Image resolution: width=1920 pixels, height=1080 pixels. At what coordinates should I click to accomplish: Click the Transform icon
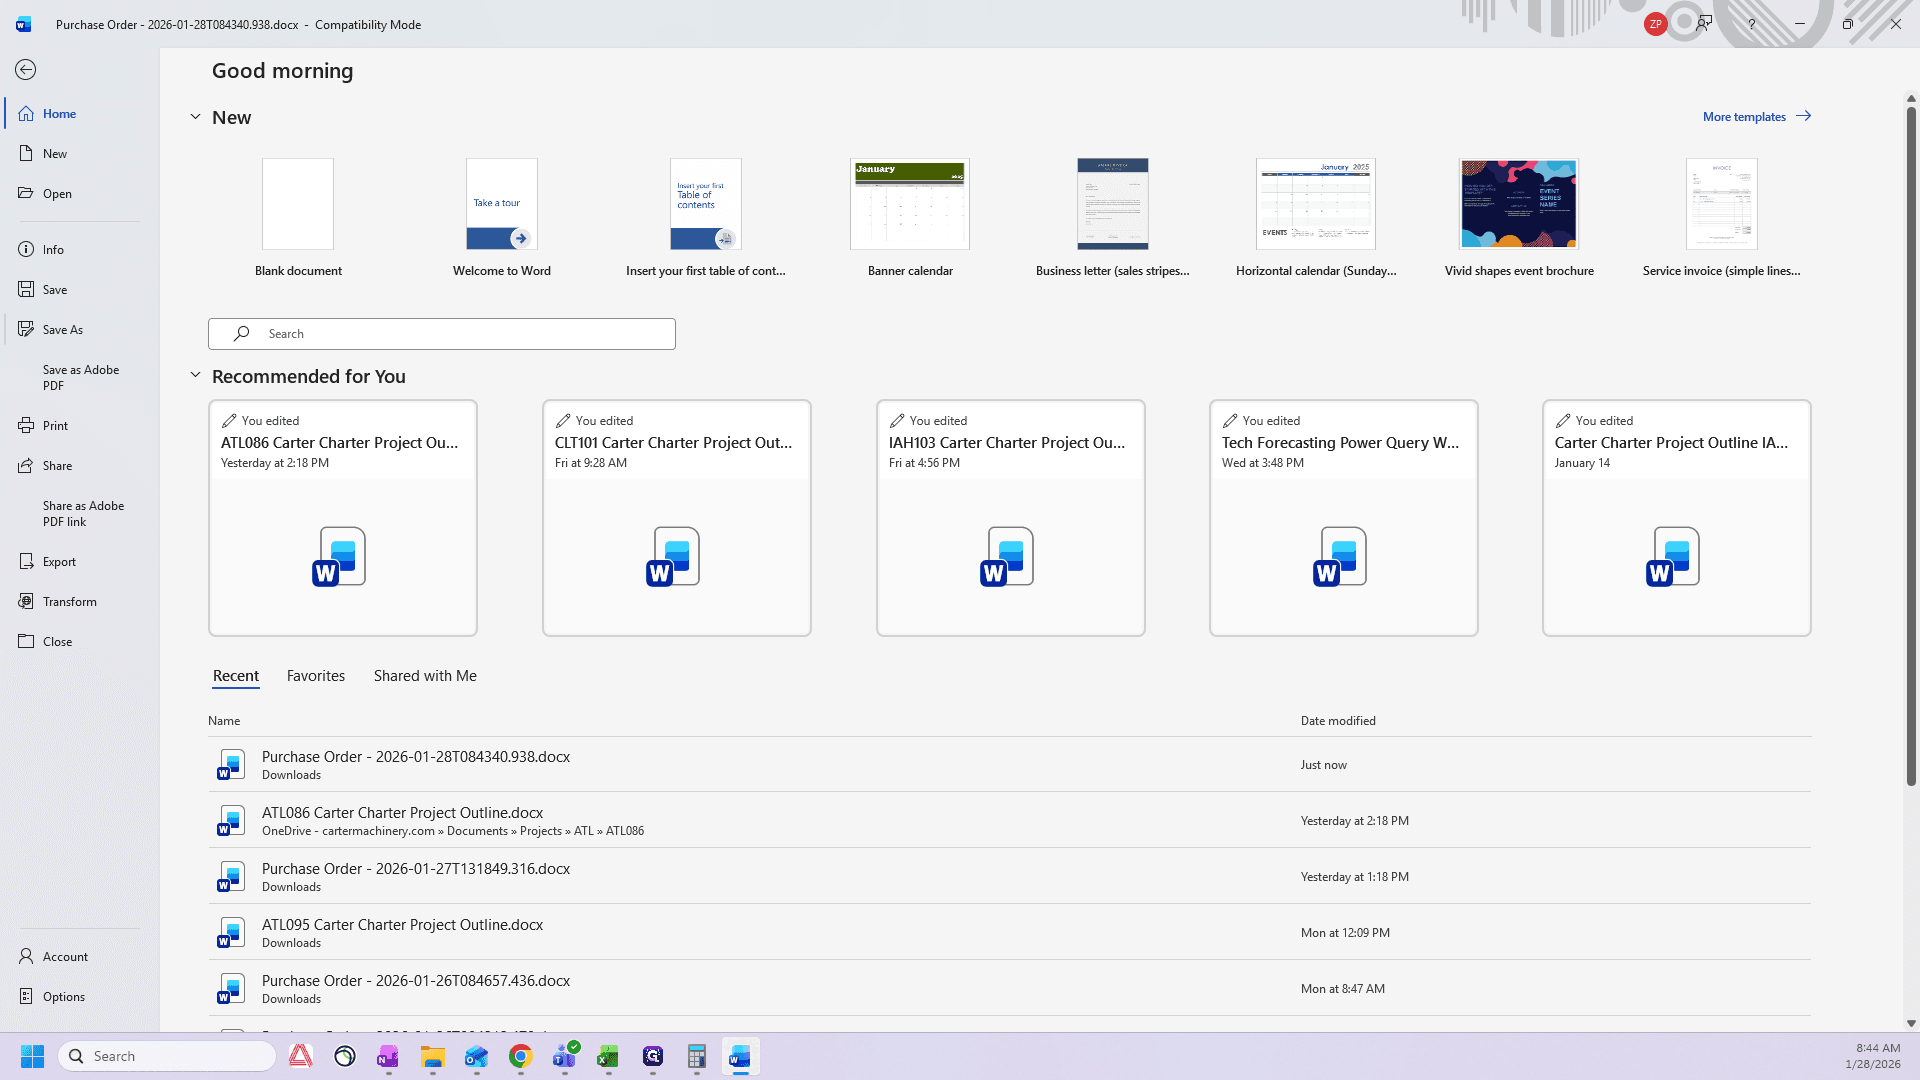[26, 601]
